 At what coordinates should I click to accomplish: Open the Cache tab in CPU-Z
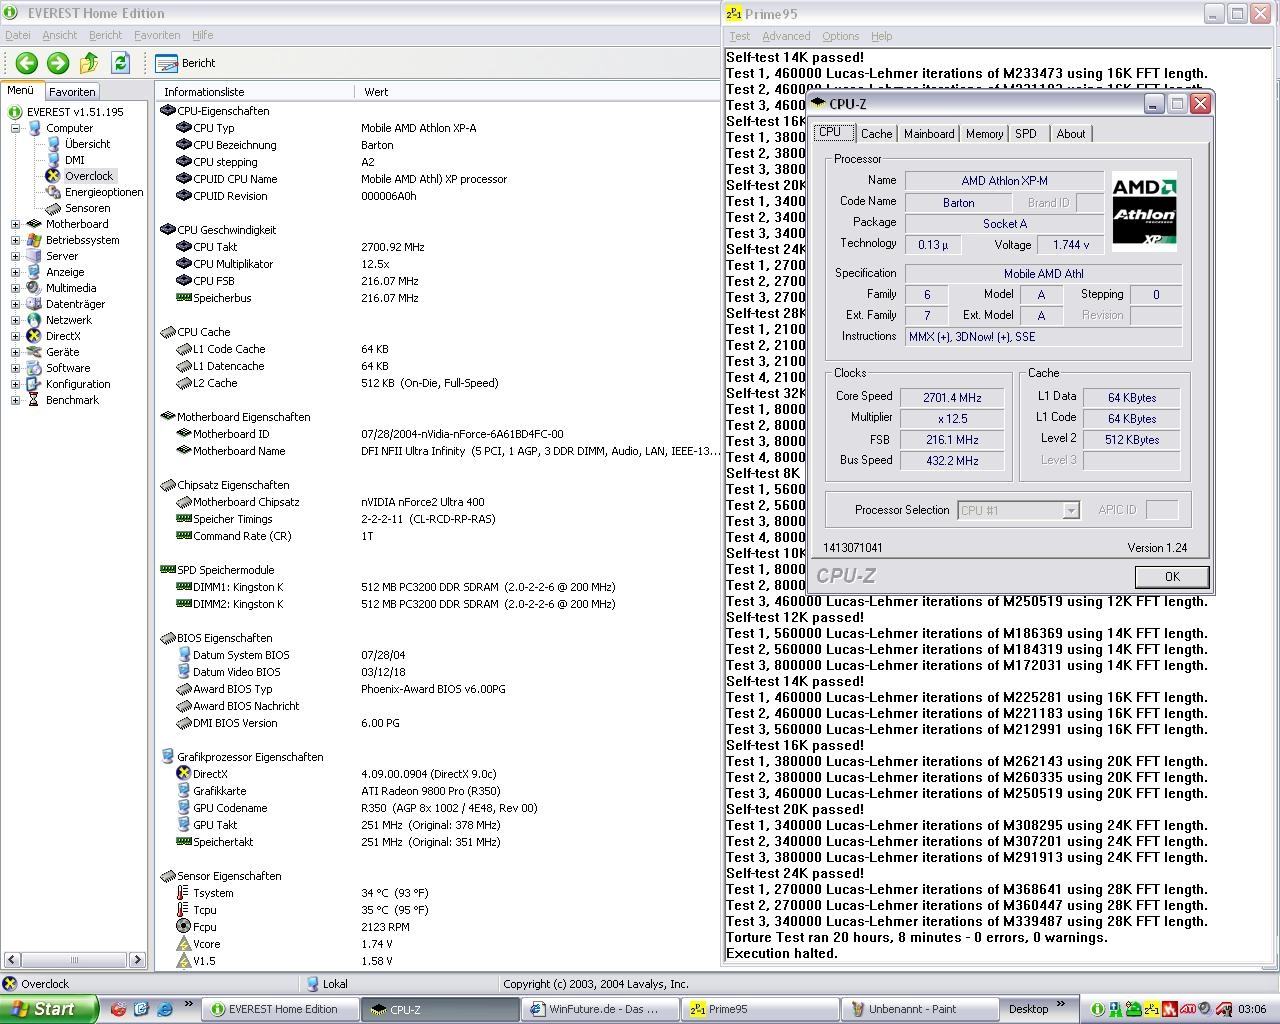(876, 134)
